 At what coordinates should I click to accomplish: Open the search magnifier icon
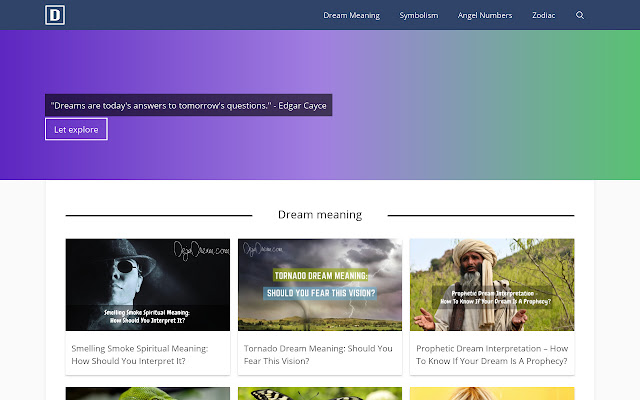point(580,15)
